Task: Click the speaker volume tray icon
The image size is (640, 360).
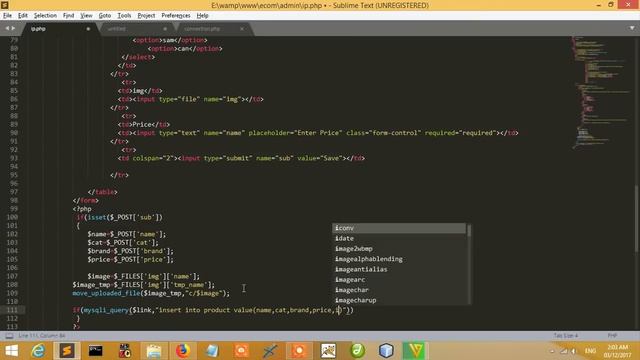Action: 573,351
